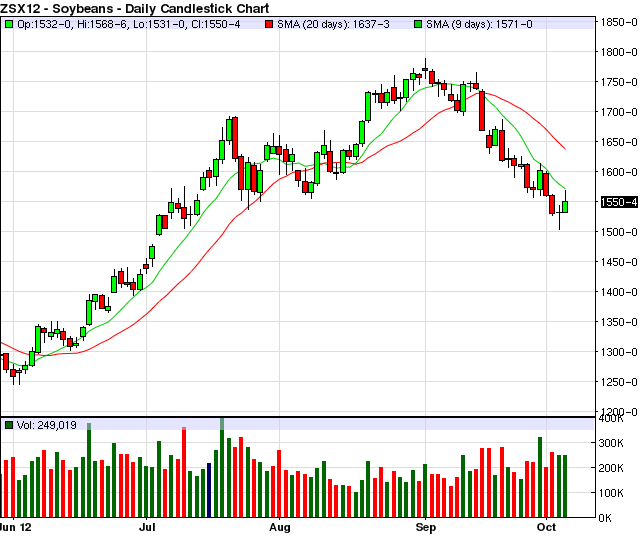Click the 1250-0 price axis label
Viewport: 640px width, 536px height.
click(x=619, y=382)
